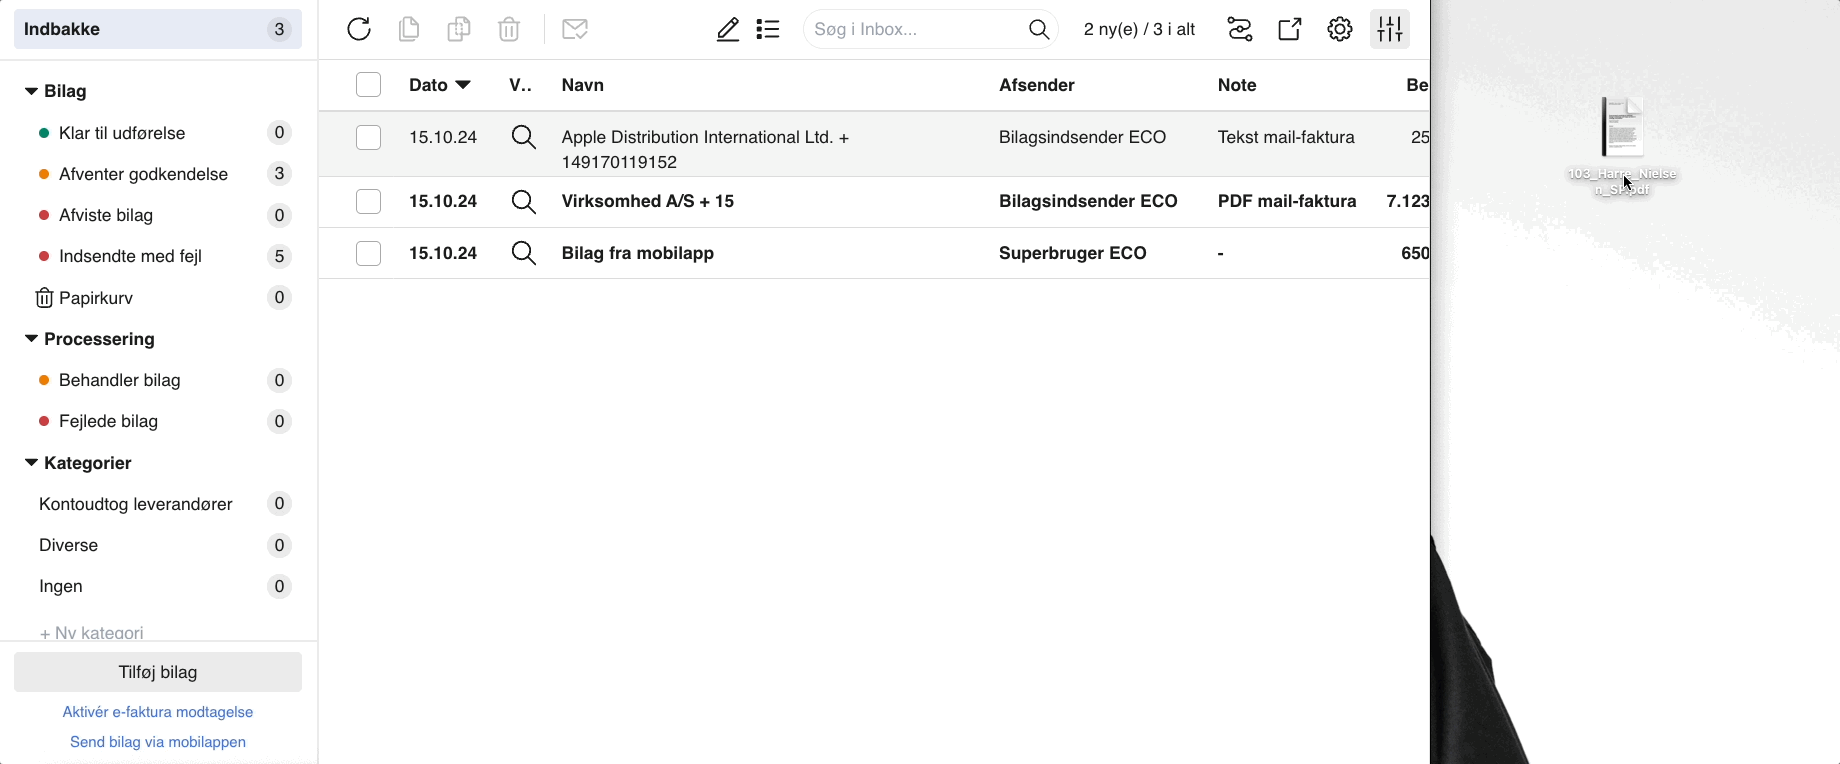Image resolution: width=1840 pixels, height=764 pixels.
Task: Tick the select-all checkbox in header
Action: click(369, 85)
